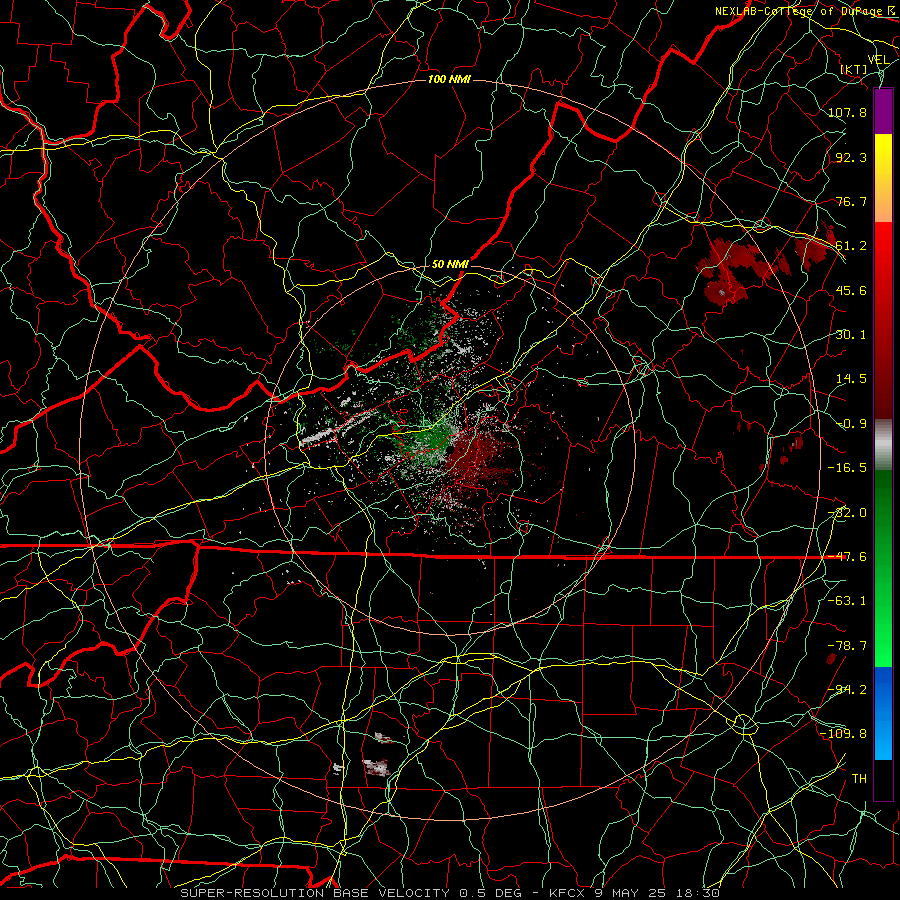Click the 45.6 legend value
Screen dimensions: 900x900
coord(851,290)
